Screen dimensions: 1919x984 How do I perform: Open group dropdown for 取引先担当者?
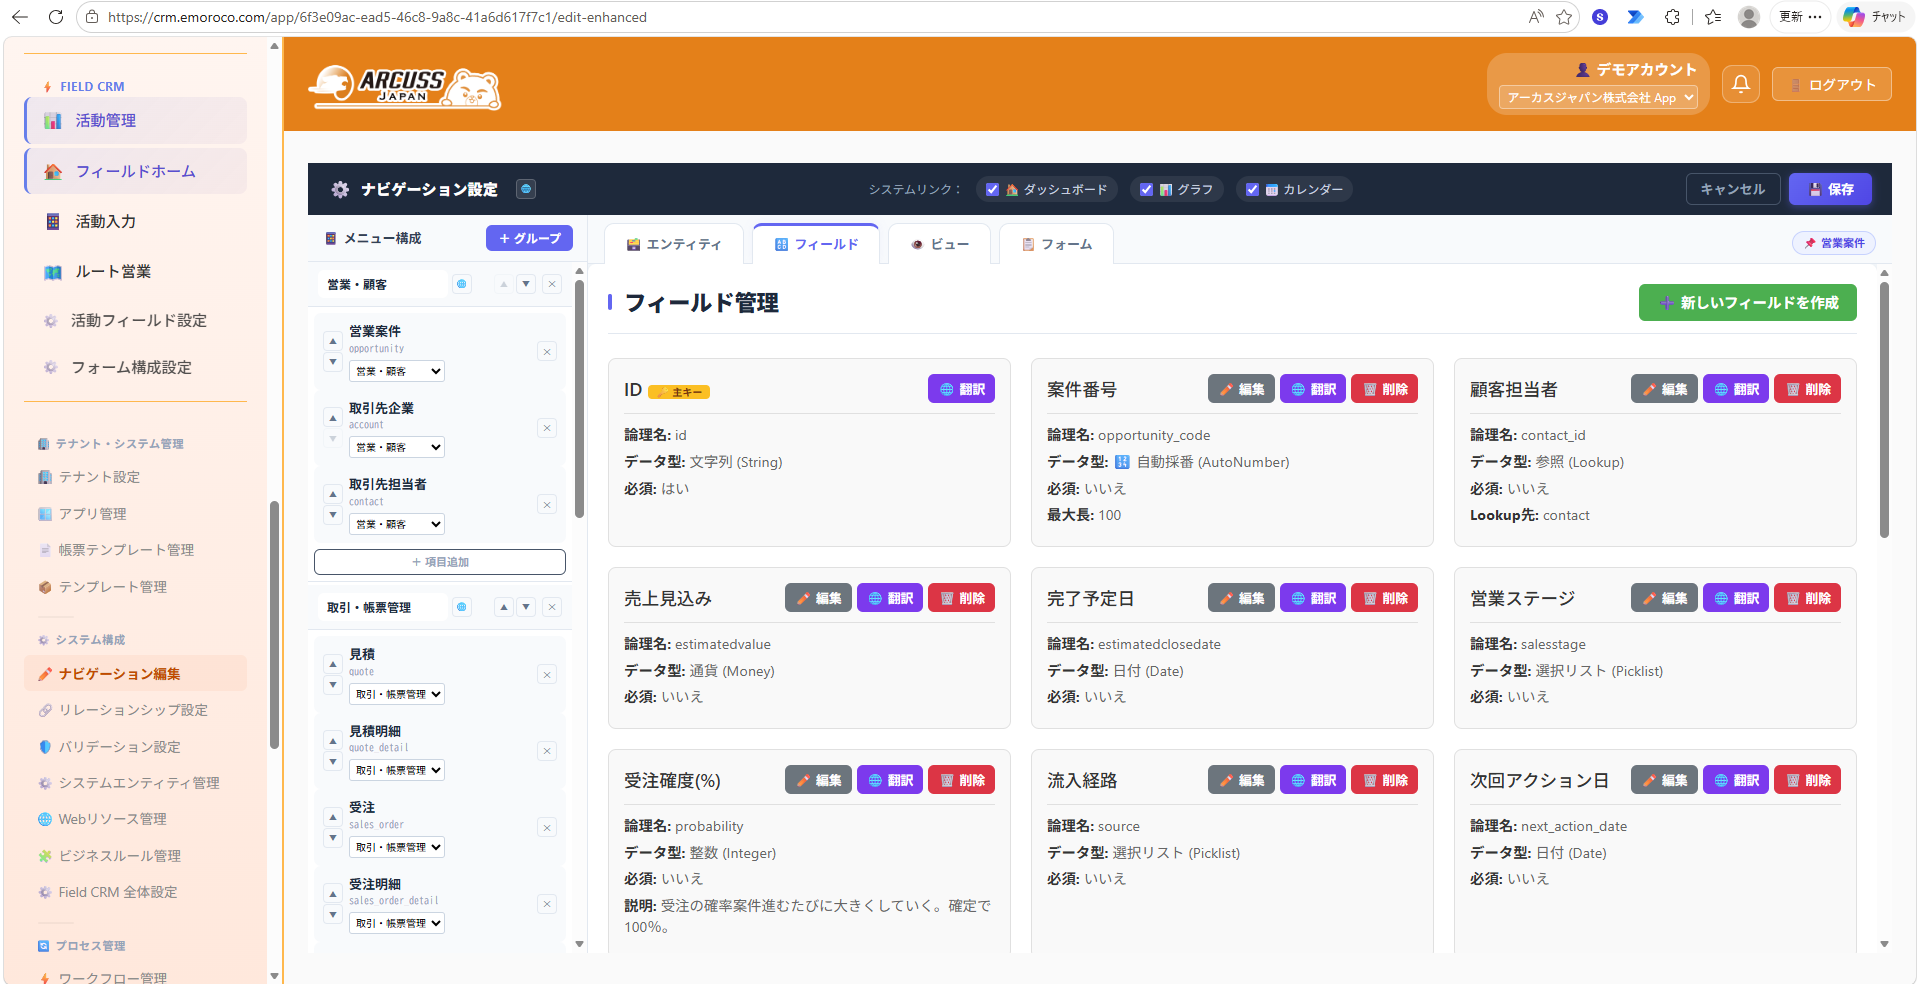(x=397, y=524)
